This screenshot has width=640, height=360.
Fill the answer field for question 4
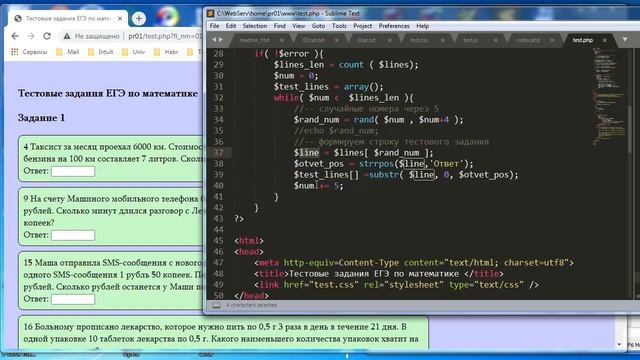tap(73, 171)
